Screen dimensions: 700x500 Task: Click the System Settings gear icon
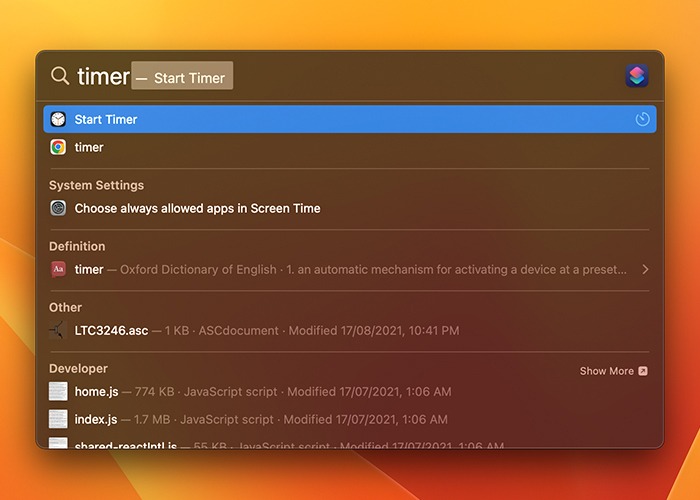coord(58,208)
